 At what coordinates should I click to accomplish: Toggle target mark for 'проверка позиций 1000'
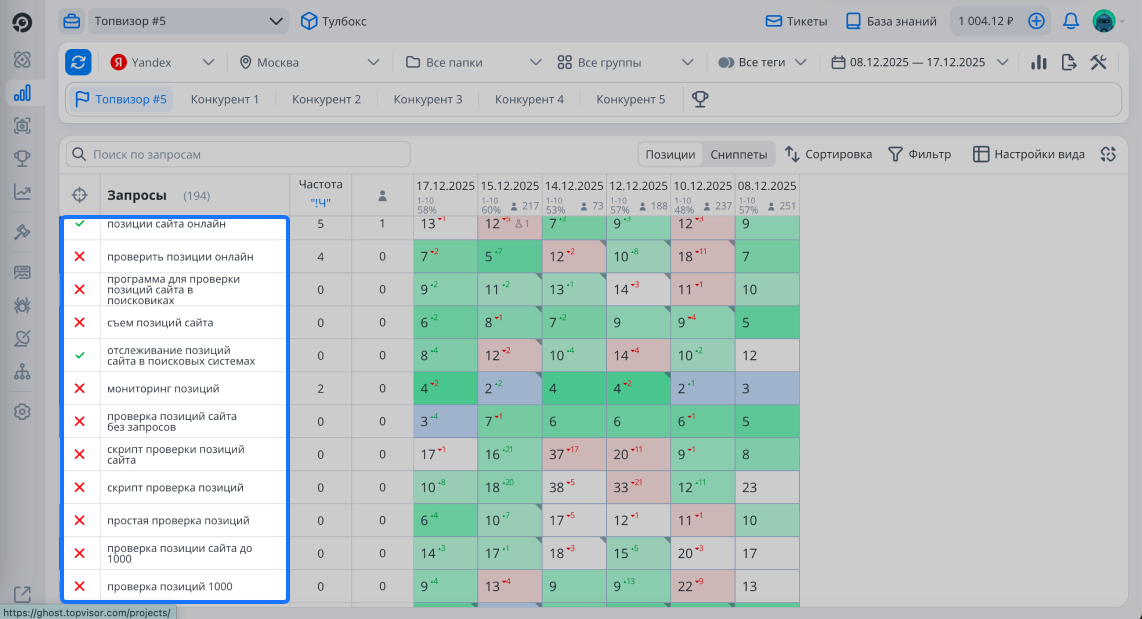[80, 586]
